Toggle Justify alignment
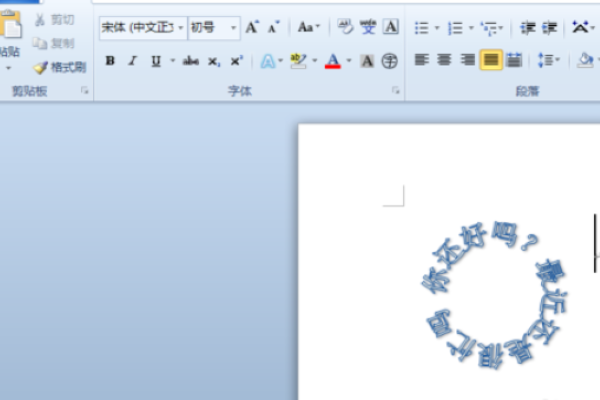This screenshot has width=600, height=400. (x=491, y=60)
